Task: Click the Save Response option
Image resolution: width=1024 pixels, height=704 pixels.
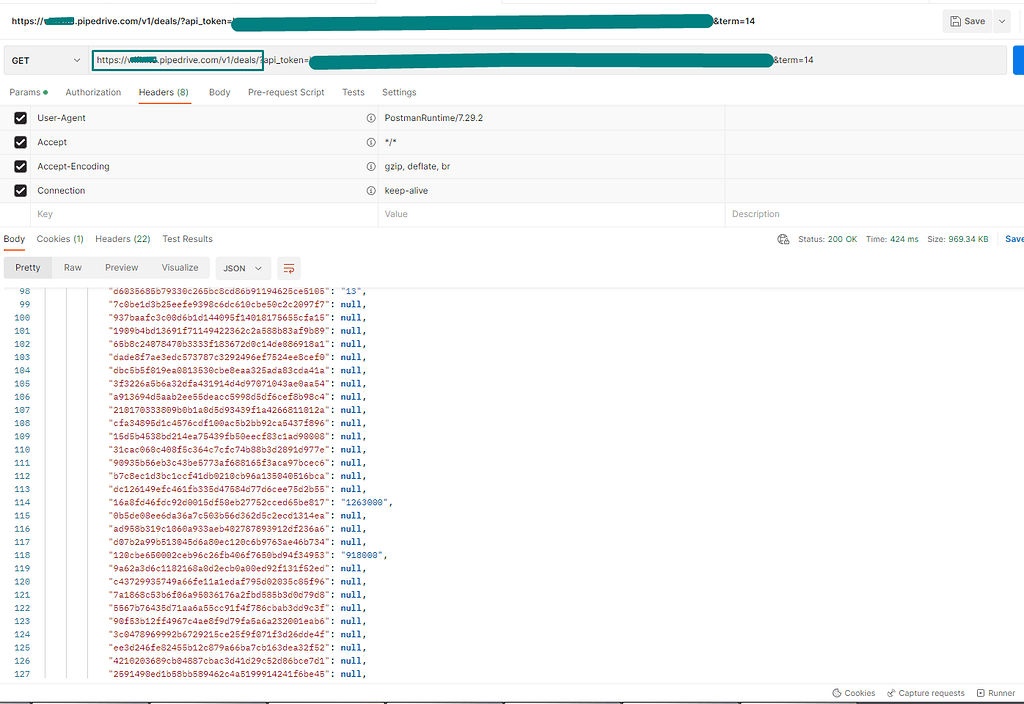Action: point(1014,239)
